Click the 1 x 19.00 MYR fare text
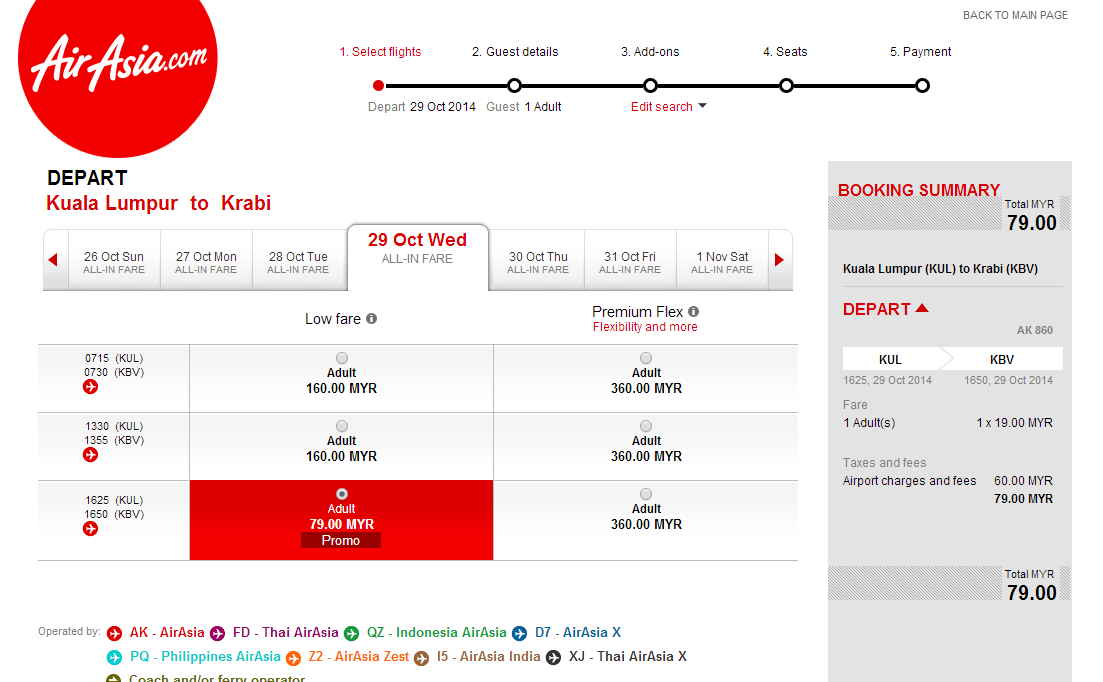The image size is (1103, 682). pos(1014,423)
